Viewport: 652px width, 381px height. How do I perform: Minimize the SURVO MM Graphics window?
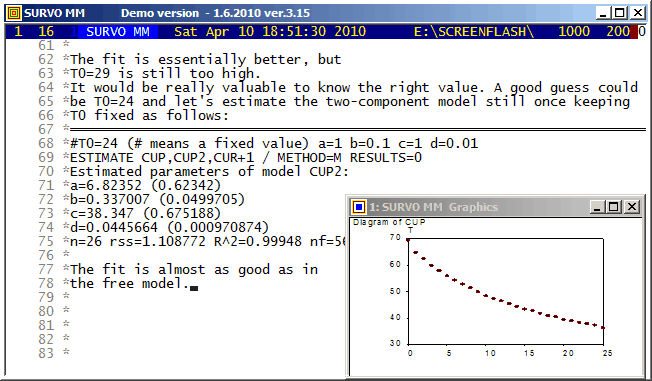pos(597,207)
